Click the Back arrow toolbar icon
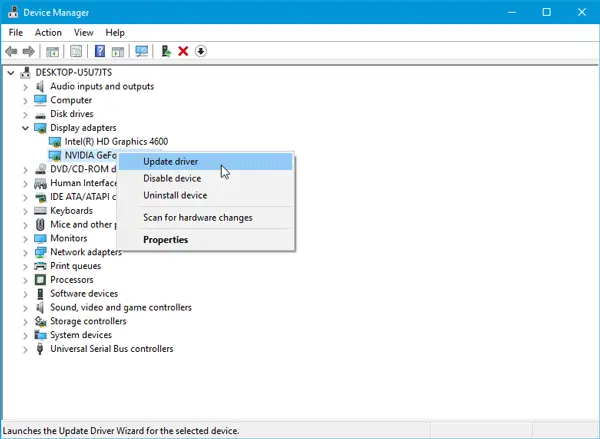The width and height of the screenshot is (600, 439). 11,51
